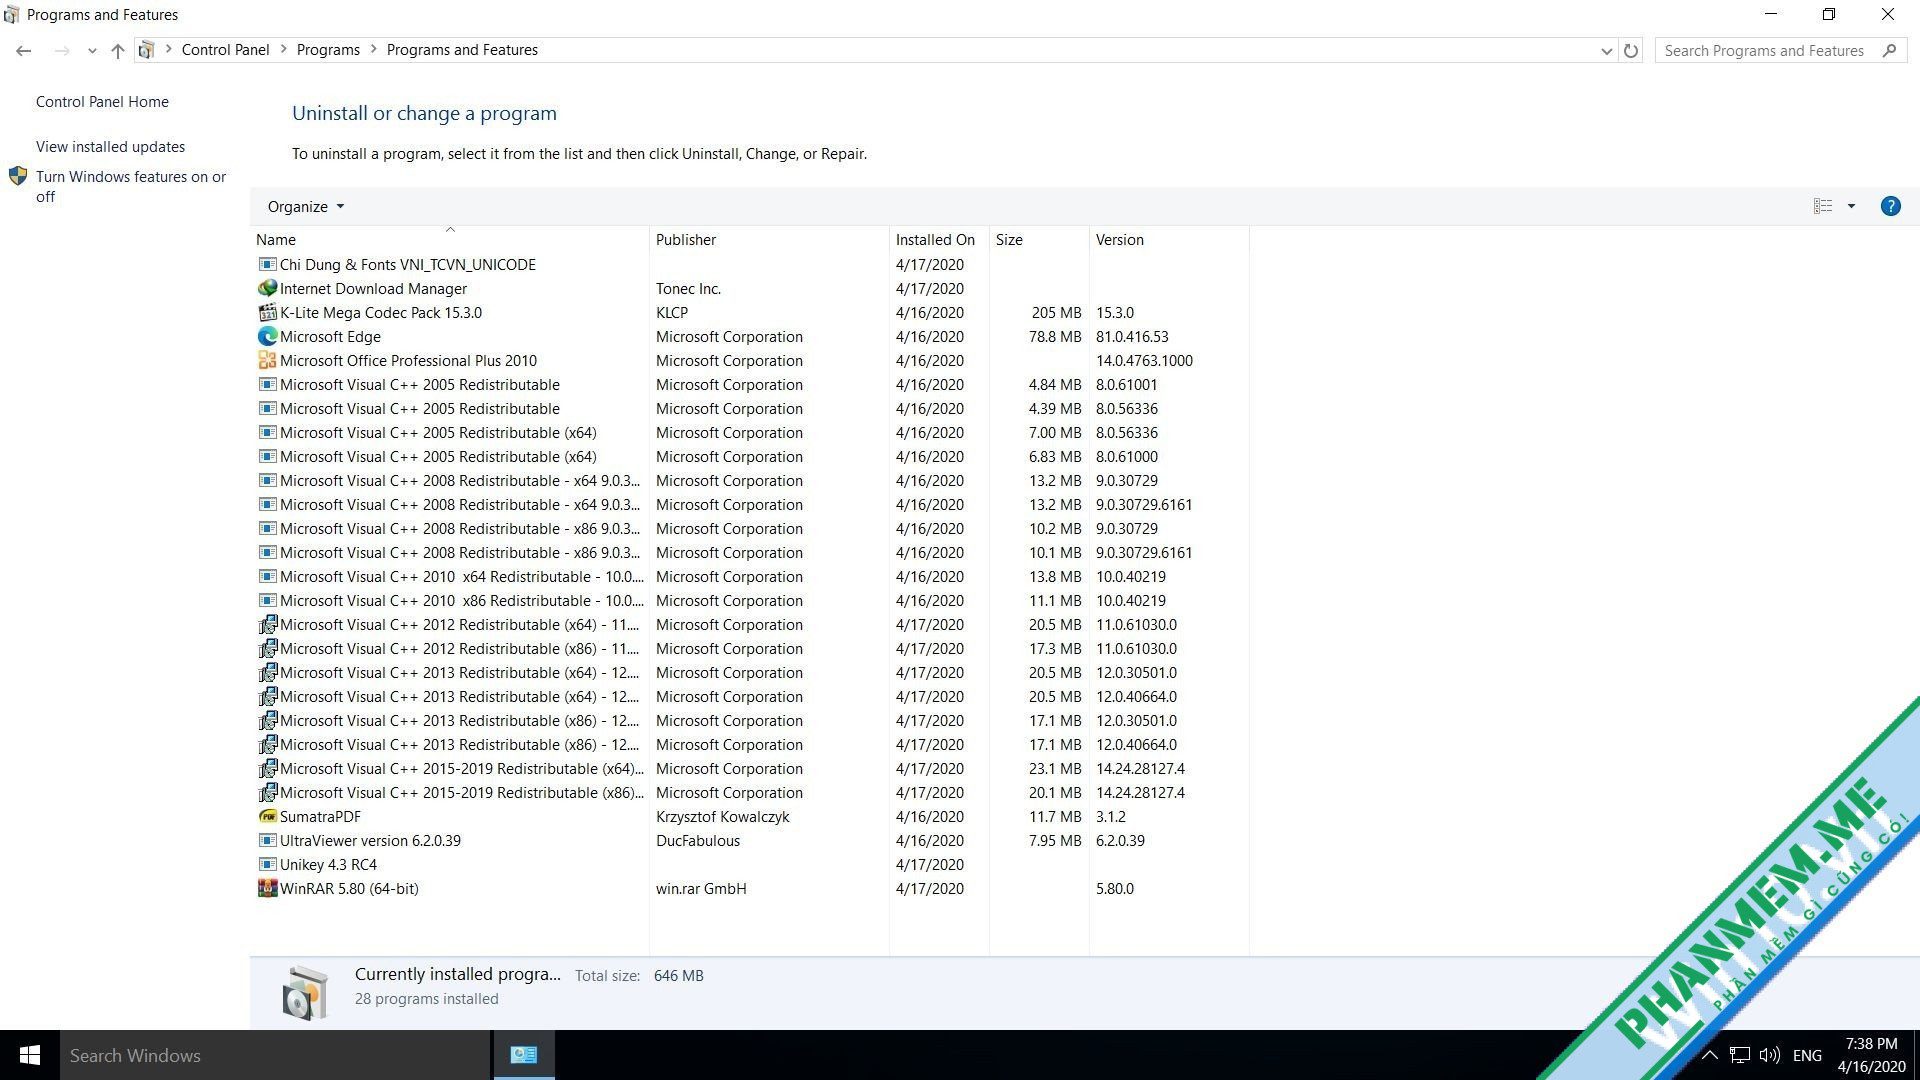Click the Search Windows taskbar box

pyautogui.click(x=276, y=1055)
